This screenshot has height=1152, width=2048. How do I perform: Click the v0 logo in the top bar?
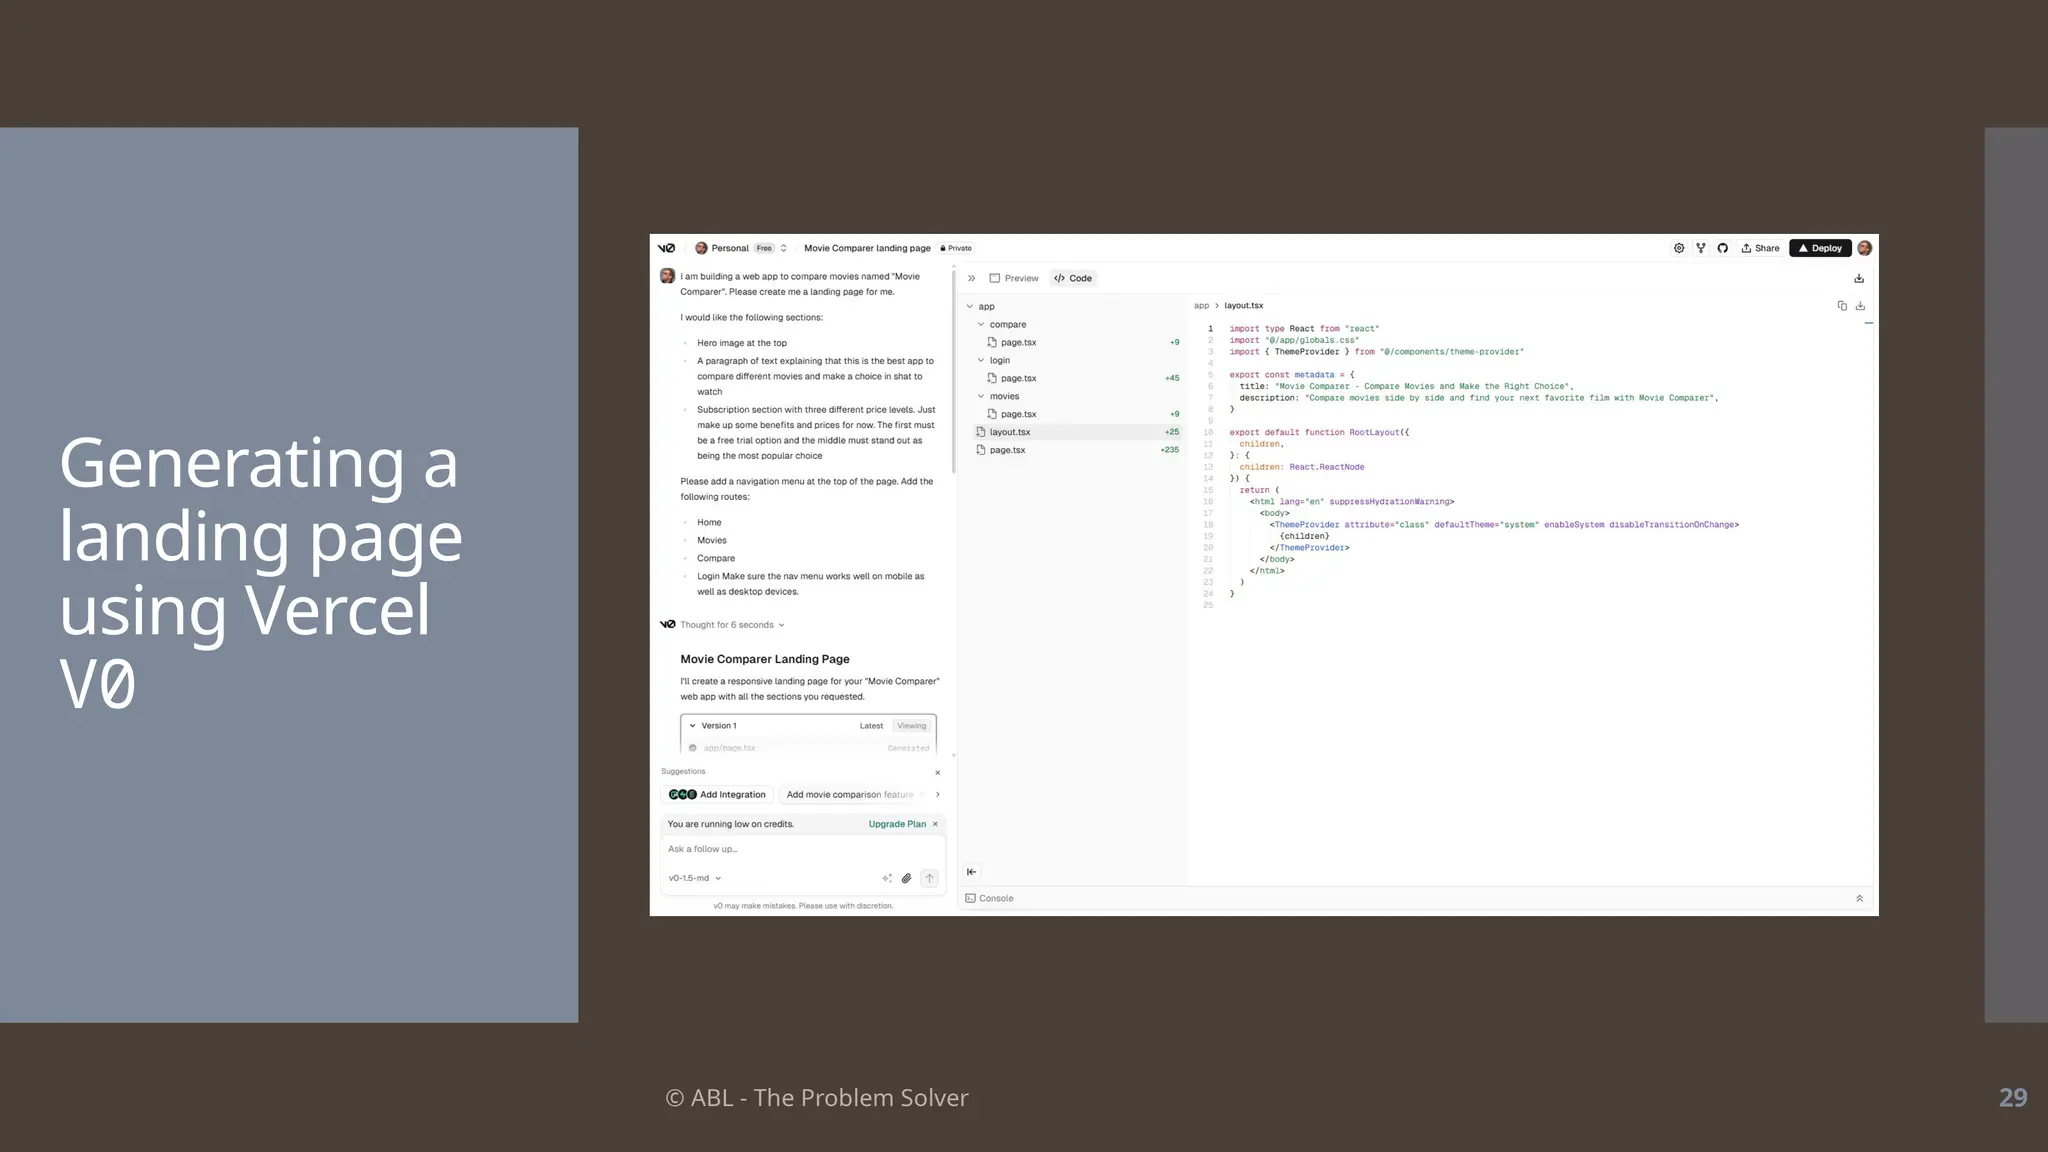tap(667, 248)
